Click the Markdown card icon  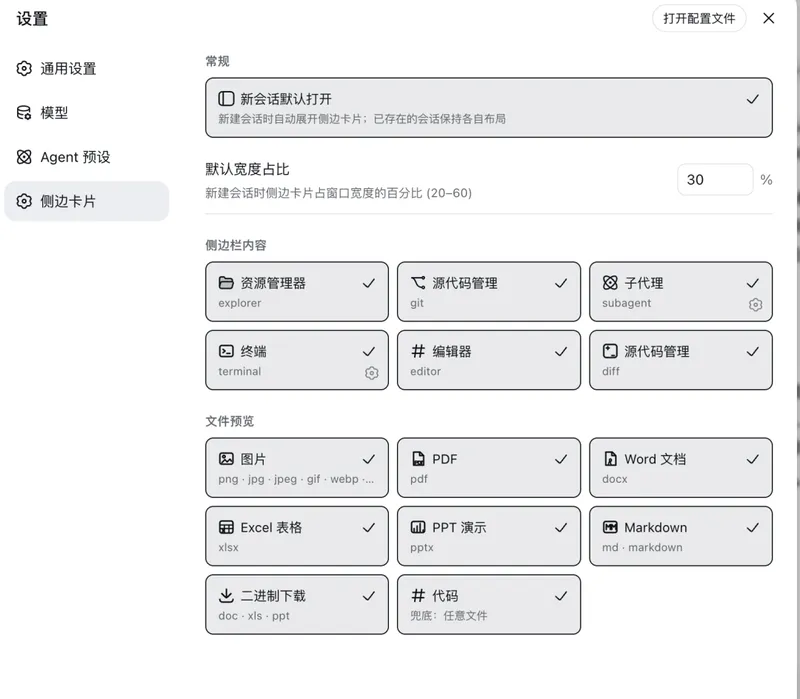point(610,527)
